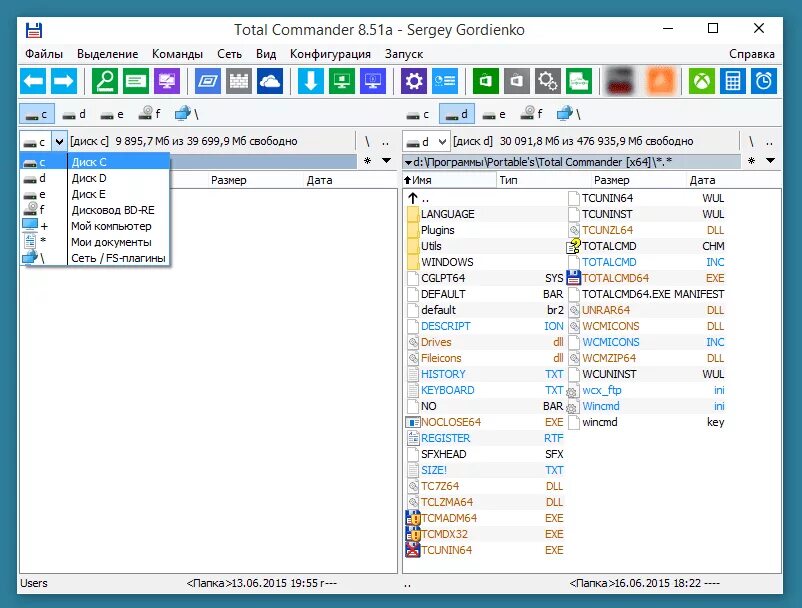Click the alarm clock toolbar icon
The image size is (802, 608).
pos(764,80)
